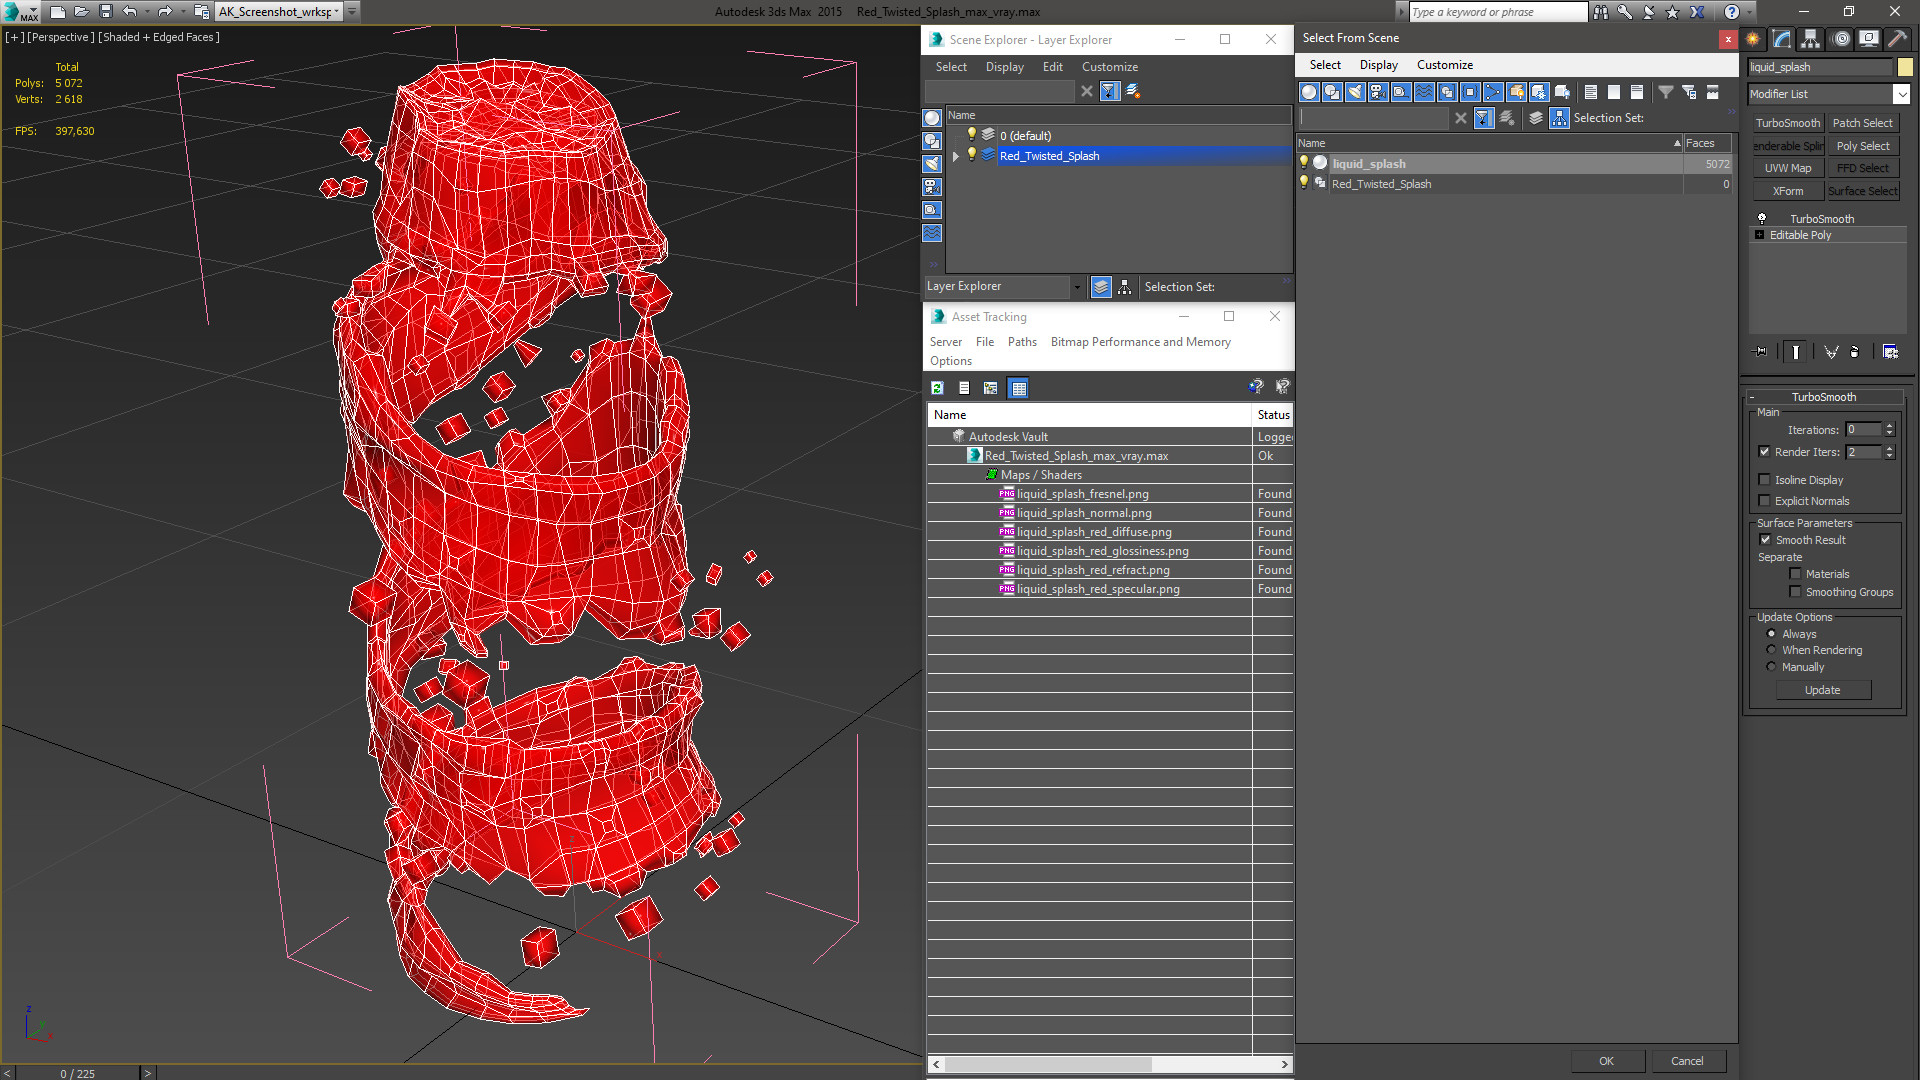Screen dimensions: 1920x1080
Task: Open Layer Explorer dropdown at Scene Explorer bottom
Action: [1077, 287]
